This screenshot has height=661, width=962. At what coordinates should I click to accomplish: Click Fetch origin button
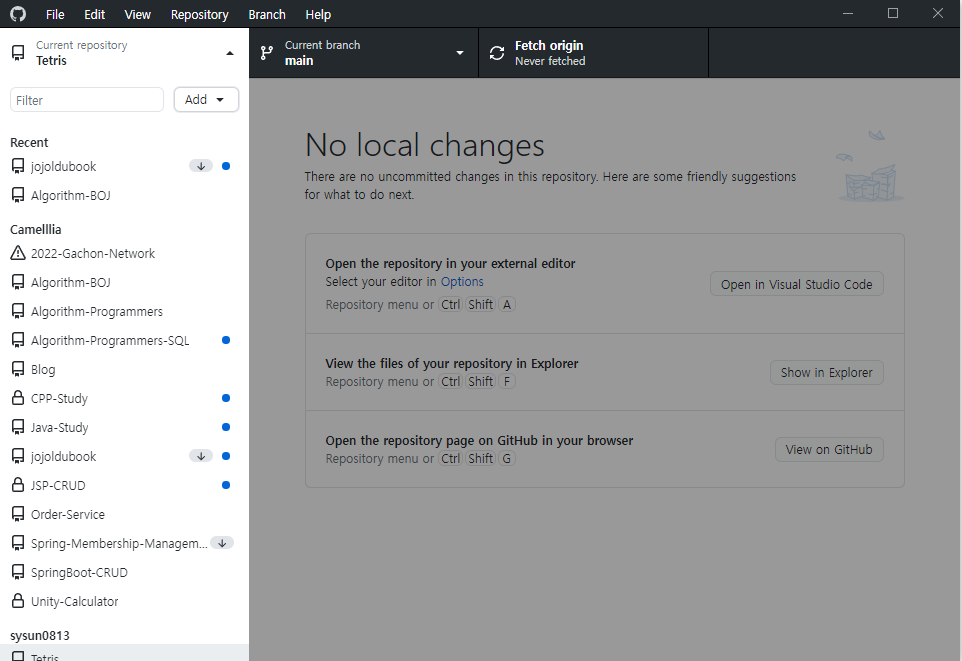pyautogui.click(x=593, y=53)
